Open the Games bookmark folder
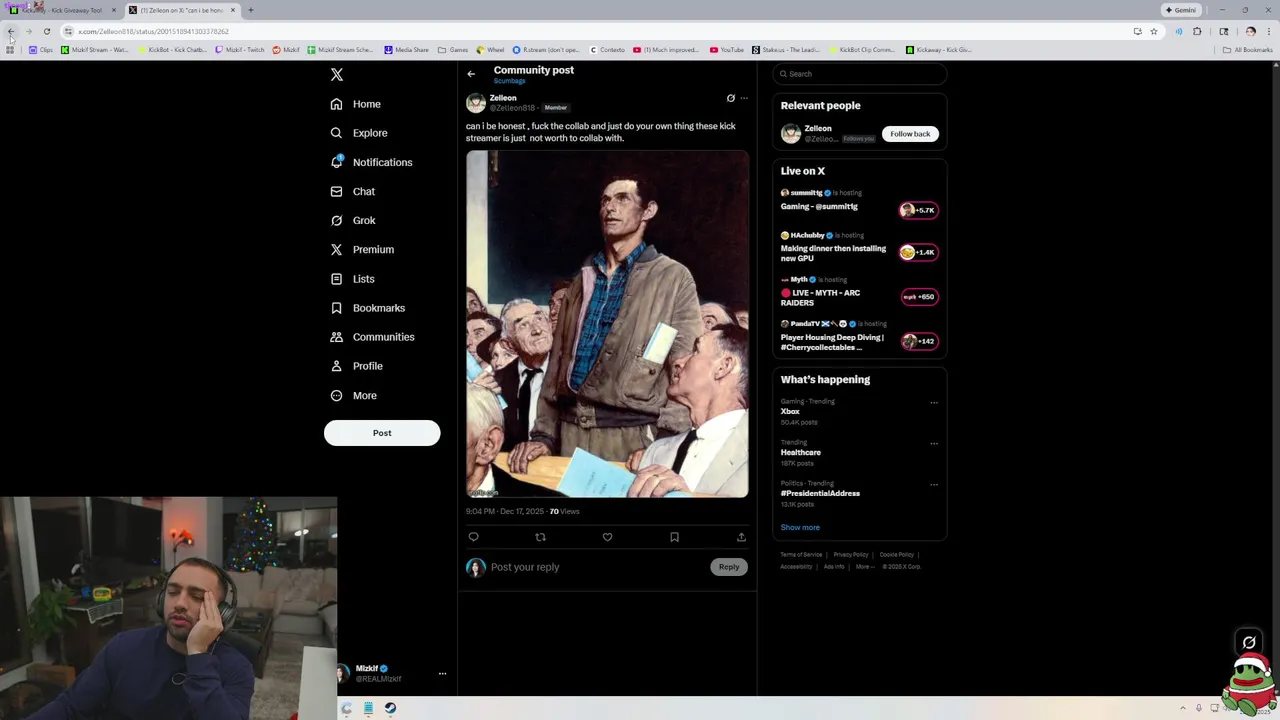This screenshot has width=1280, height=720. (x=453, y=50)
